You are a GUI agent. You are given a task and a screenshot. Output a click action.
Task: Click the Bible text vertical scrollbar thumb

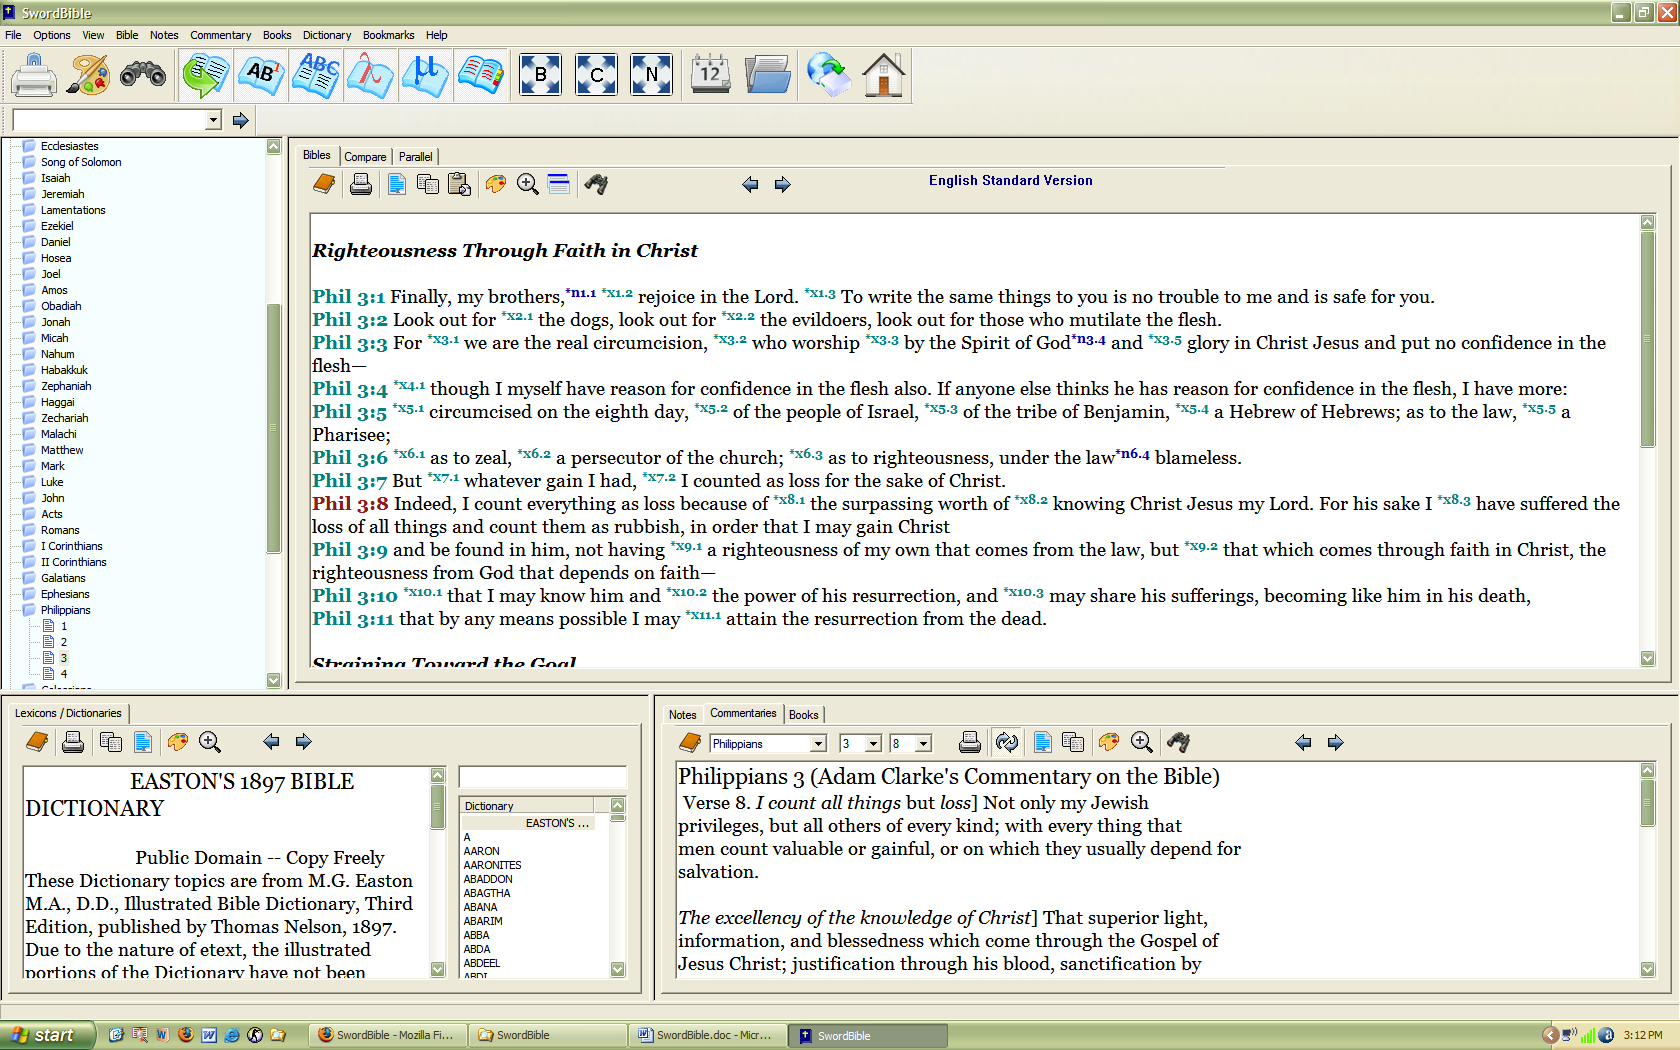click(x=1647, y=340)
